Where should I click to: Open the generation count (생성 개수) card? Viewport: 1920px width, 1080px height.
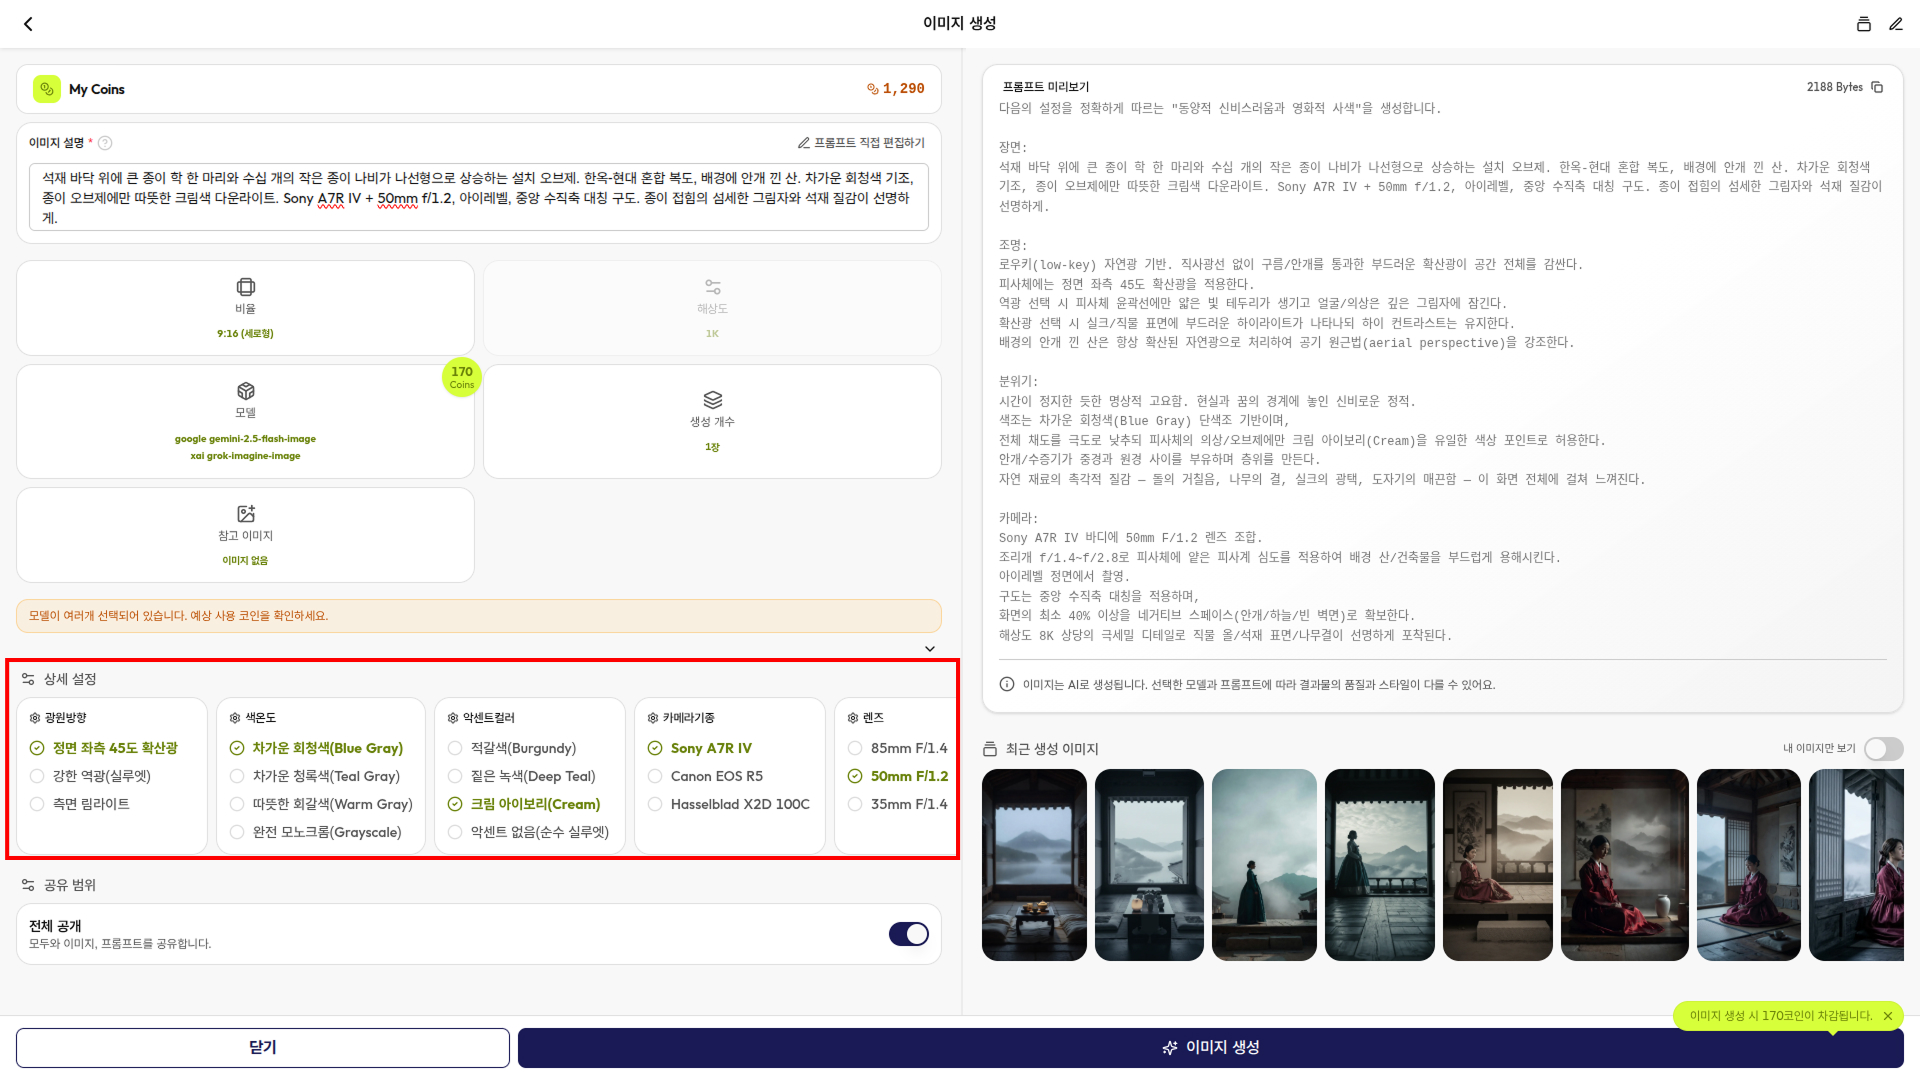click(x=712, y=421)
